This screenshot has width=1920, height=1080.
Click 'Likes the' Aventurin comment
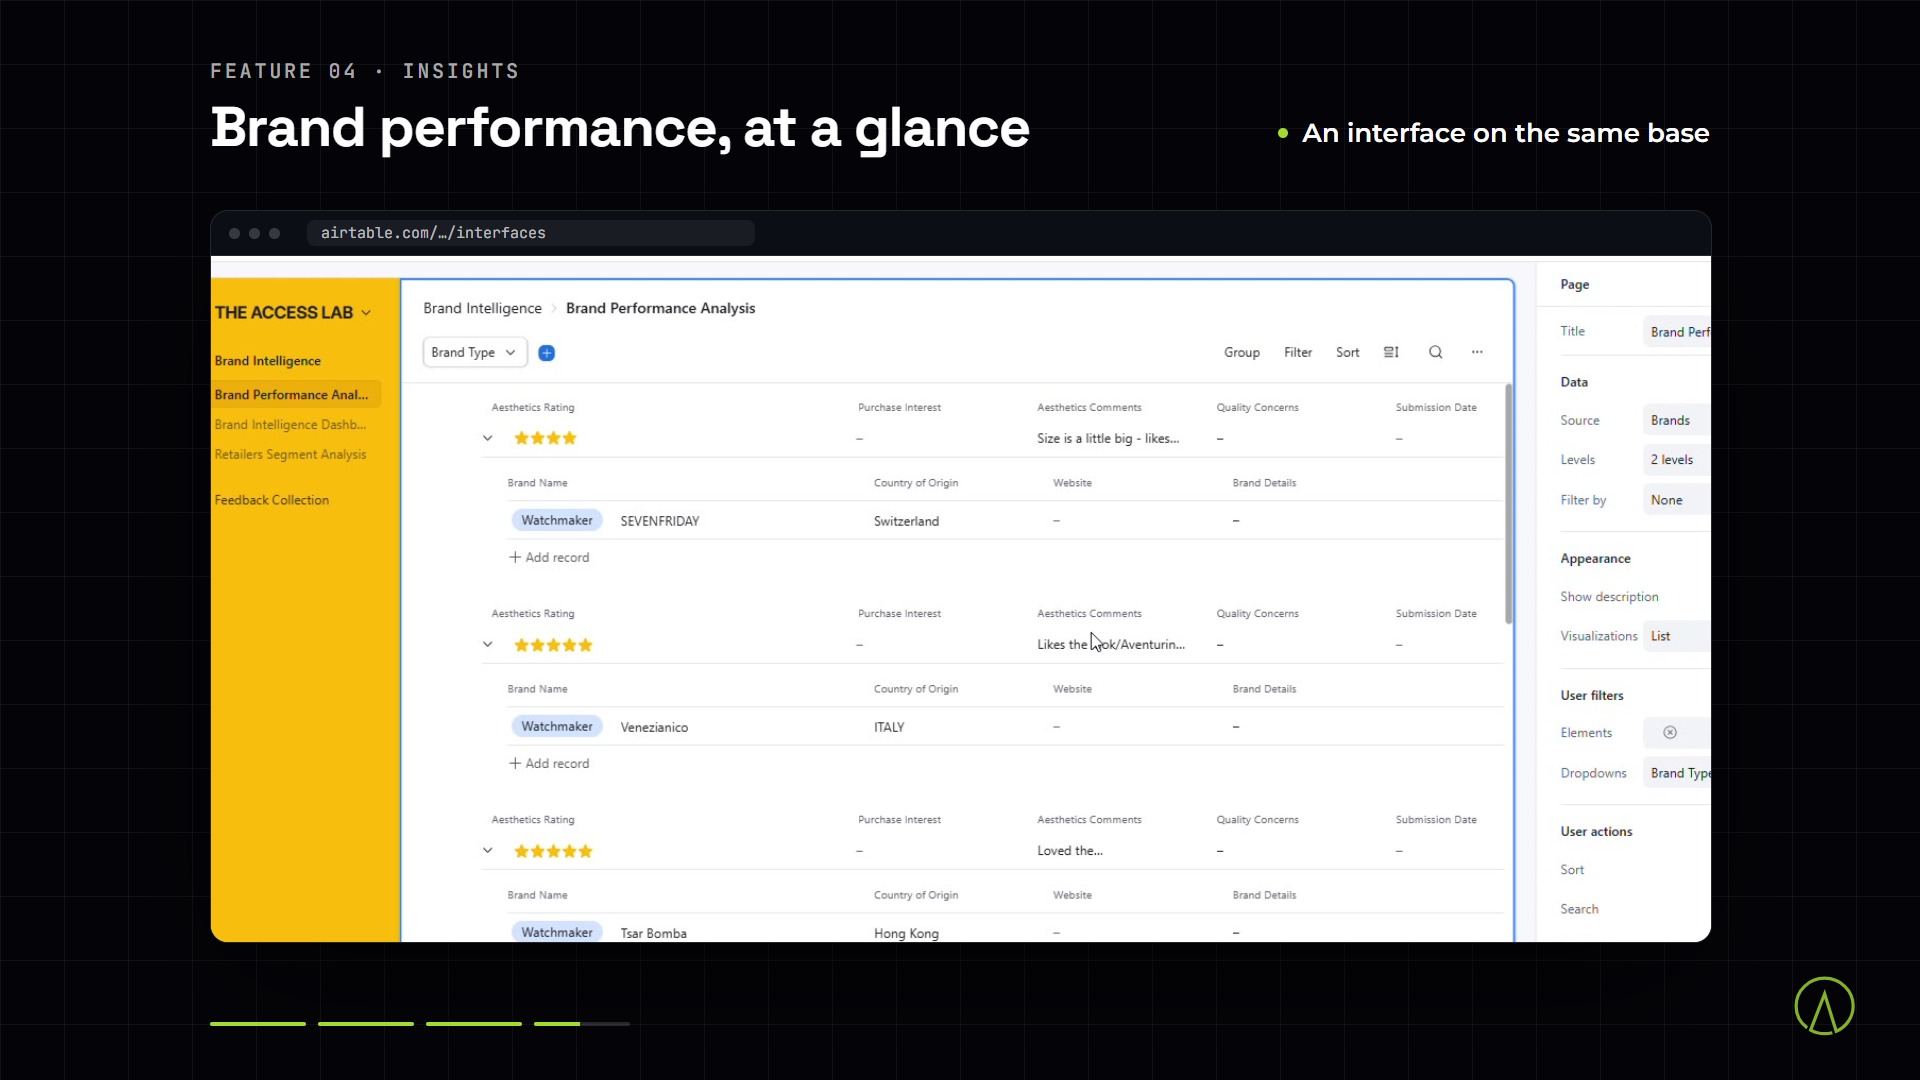1111,645
